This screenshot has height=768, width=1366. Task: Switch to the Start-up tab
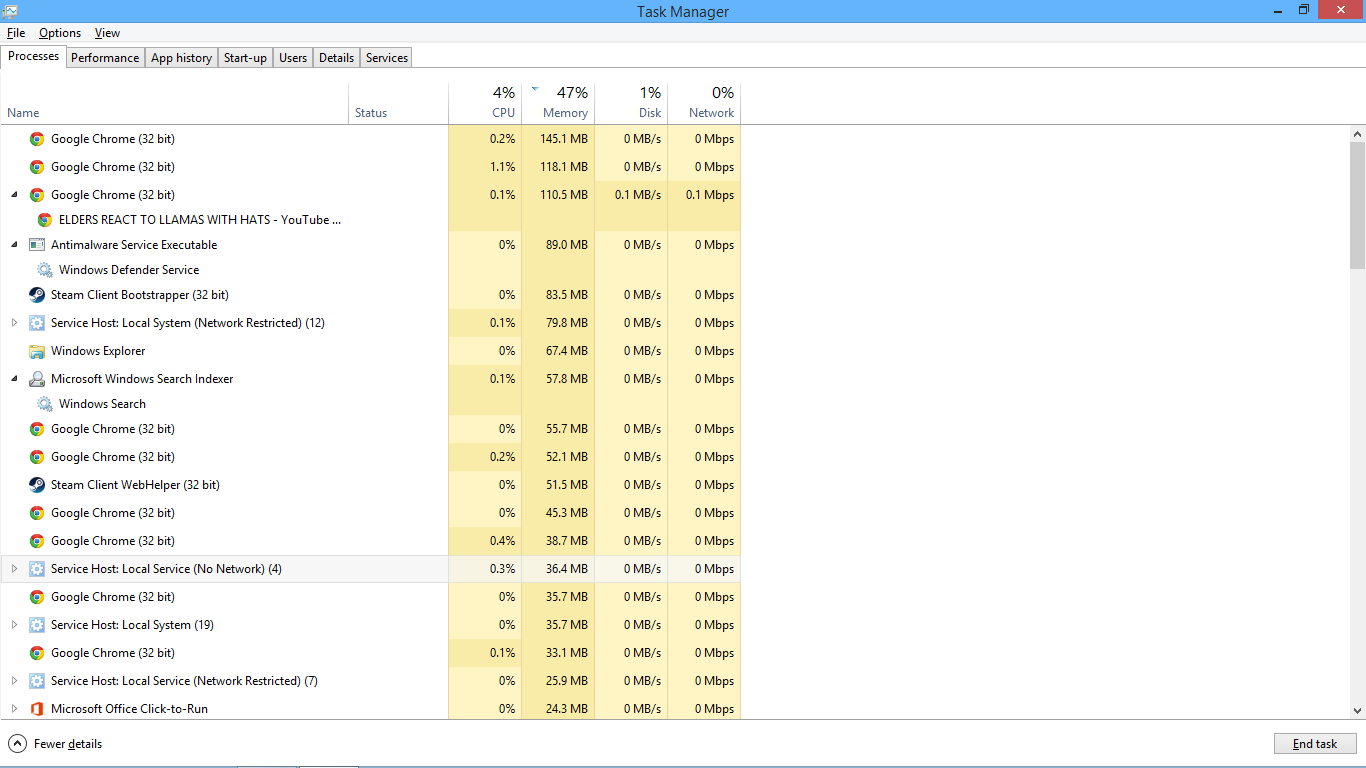click(x=245, y=58)
